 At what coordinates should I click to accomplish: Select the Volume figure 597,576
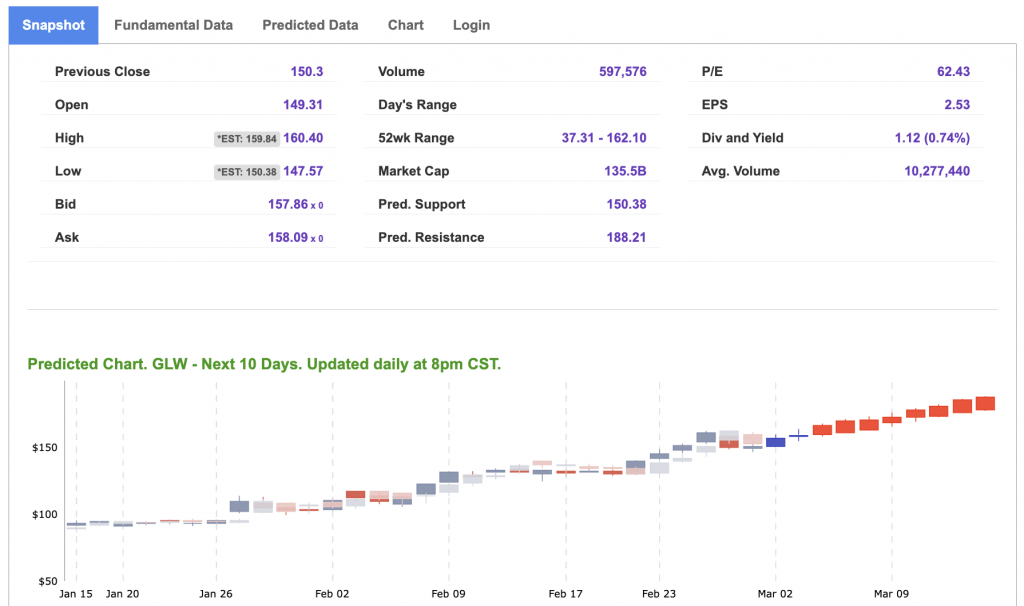click(622, 72)
